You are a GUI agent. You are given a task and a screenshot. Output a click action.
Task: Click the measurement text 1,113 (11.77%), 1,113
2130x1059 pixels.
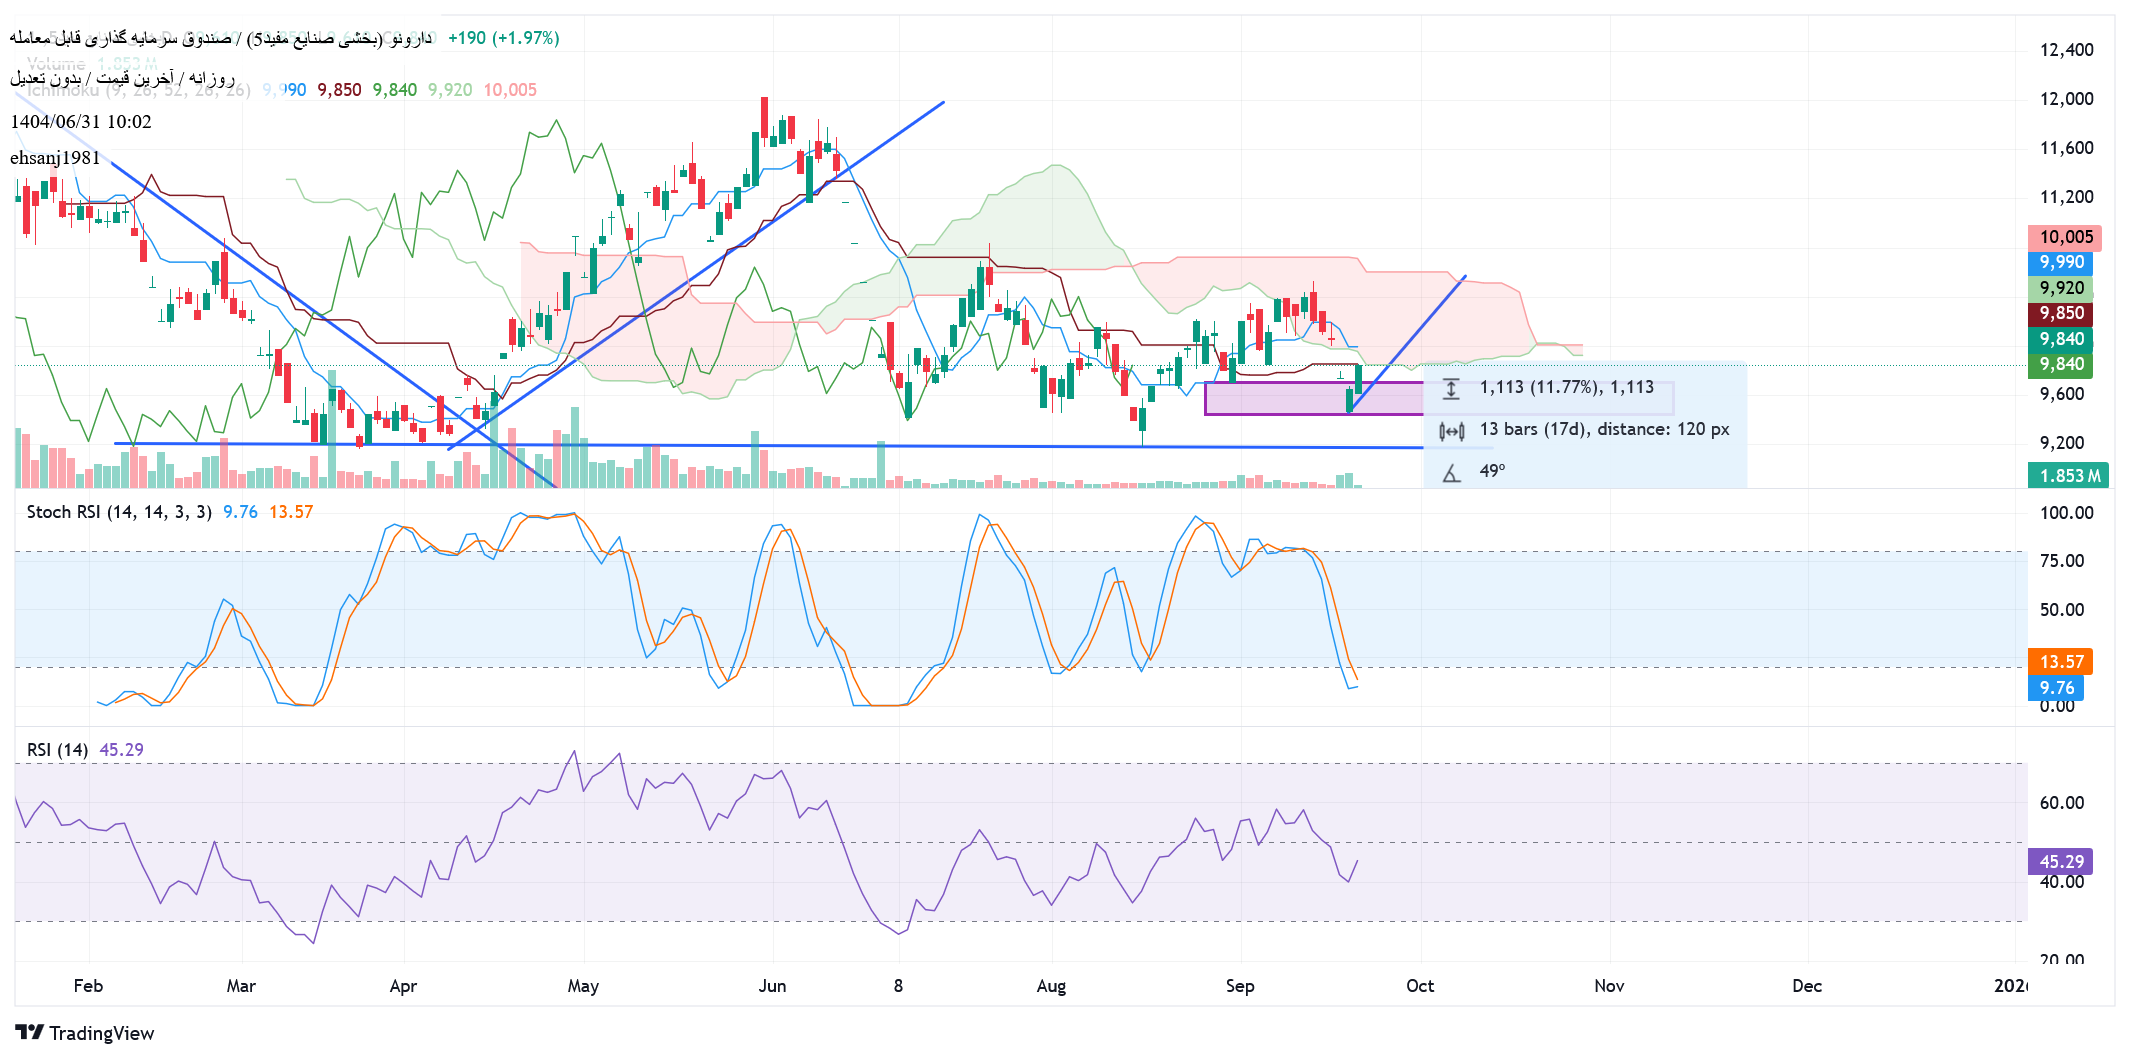pos(1567,387)
